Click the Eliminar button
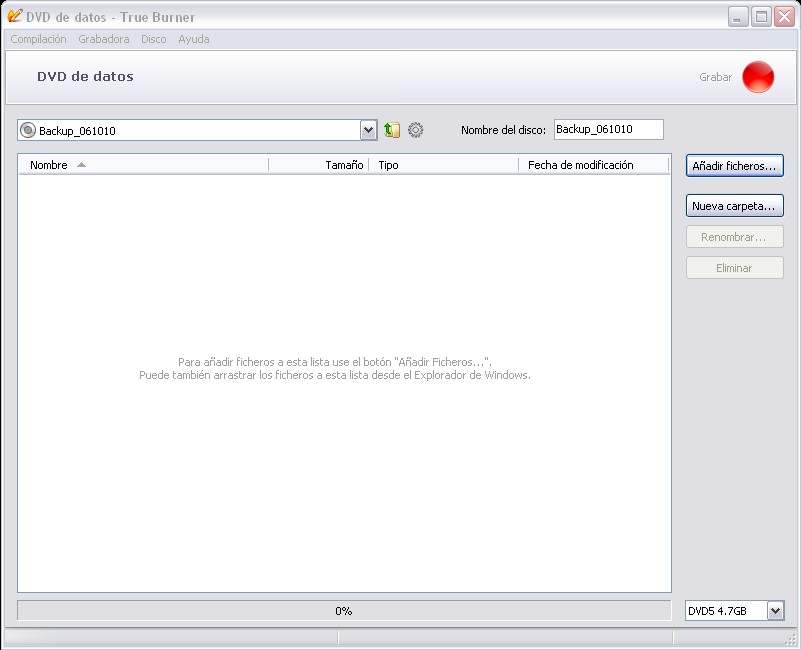This screenshot has height=650, width=801. (735, 268)
